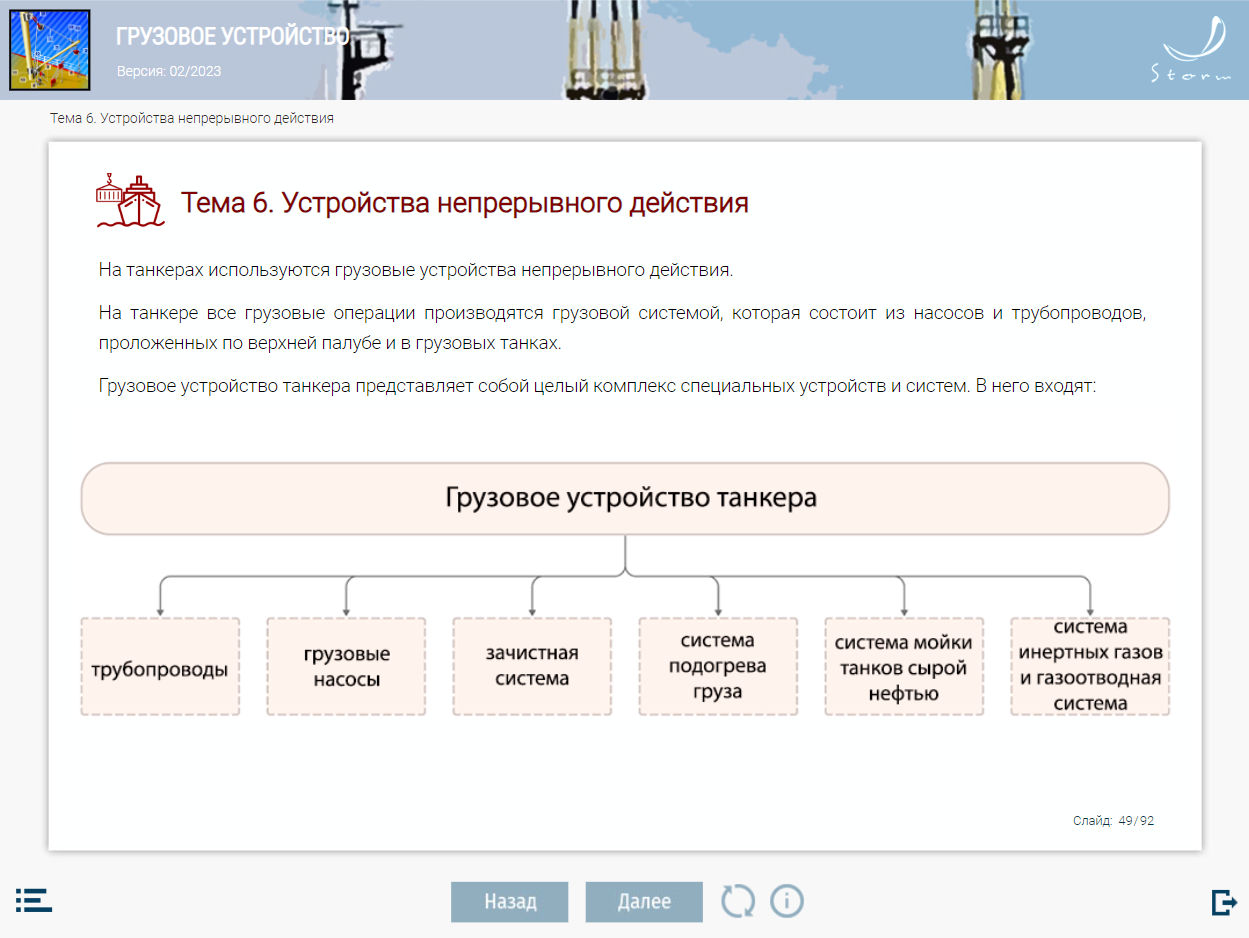Select the зачистная система diagram box
This screenshot has width=1249, height=938.
pyautogui.click(x=532, y=666)
